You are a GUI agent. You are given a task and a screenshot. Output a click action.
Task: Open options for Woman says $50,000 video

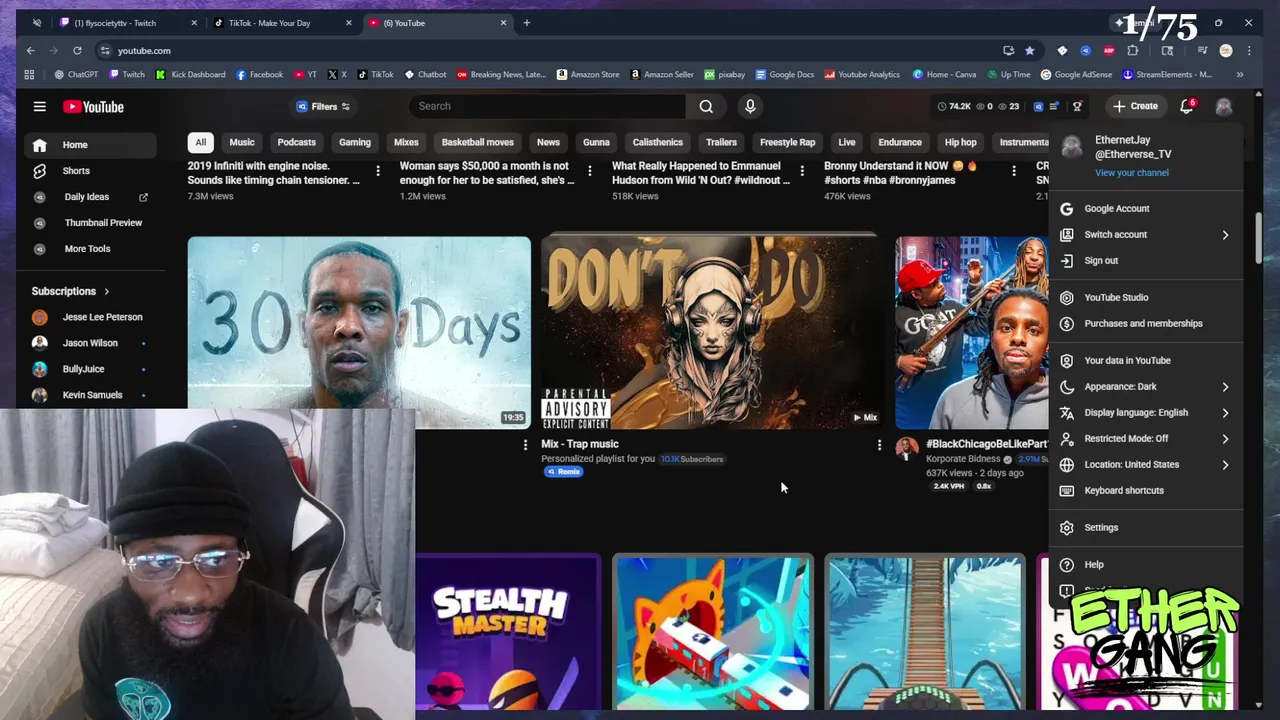click(x=589, y=172)
